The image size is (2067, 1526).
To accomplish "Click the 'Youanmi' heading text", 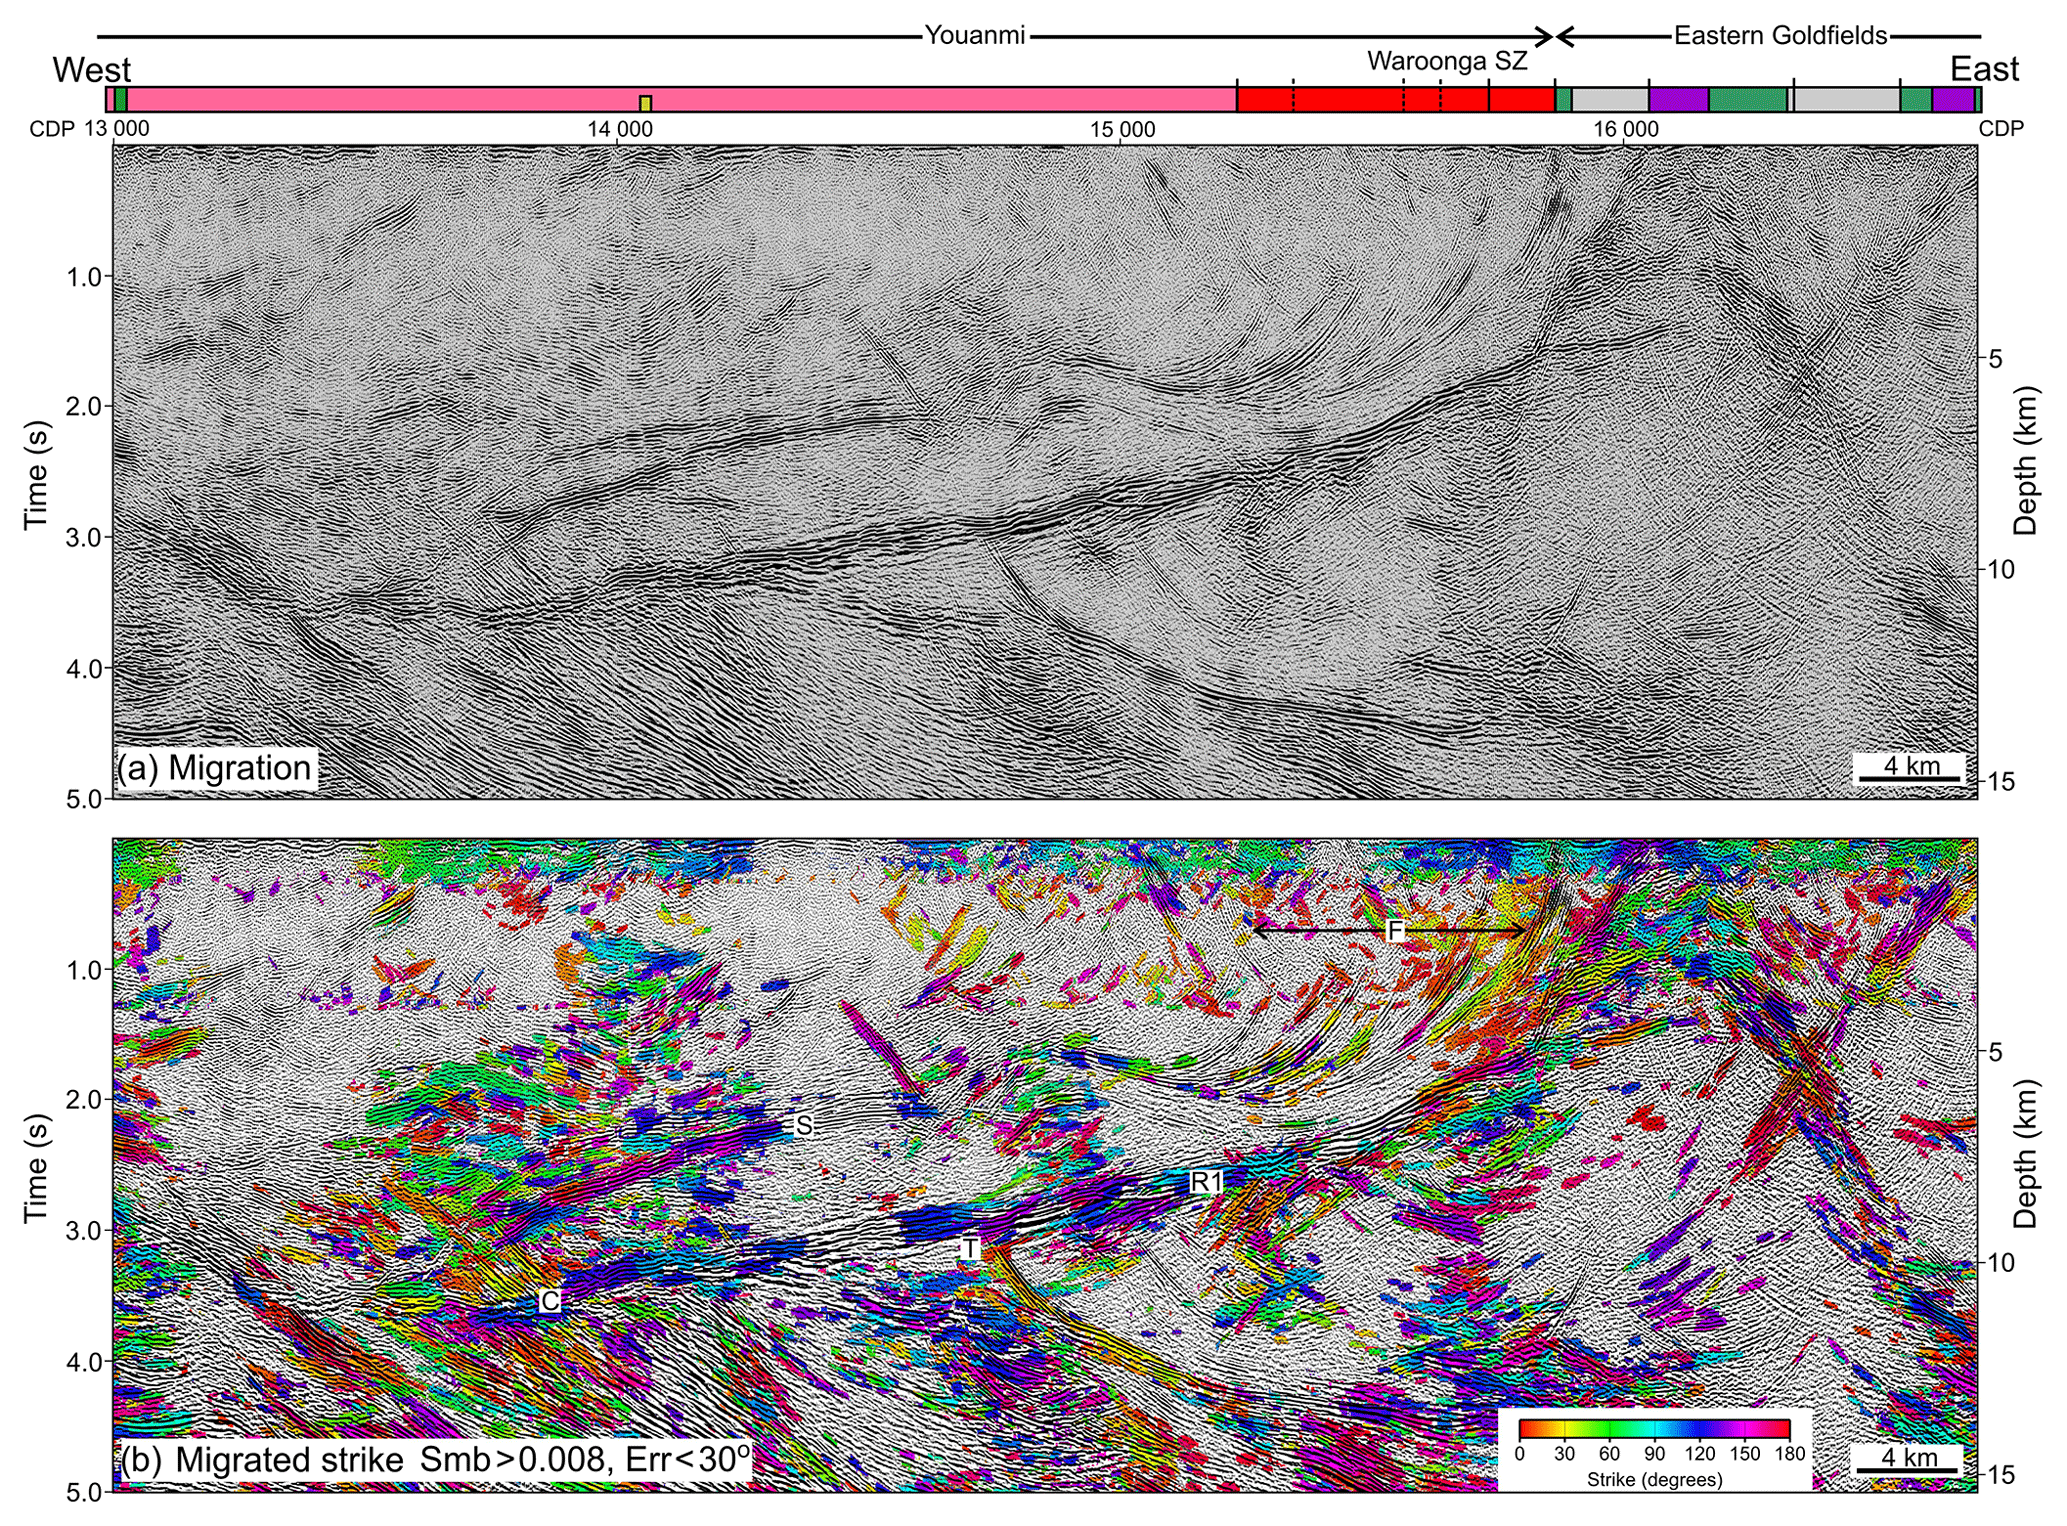I will [x=974, y=36].
